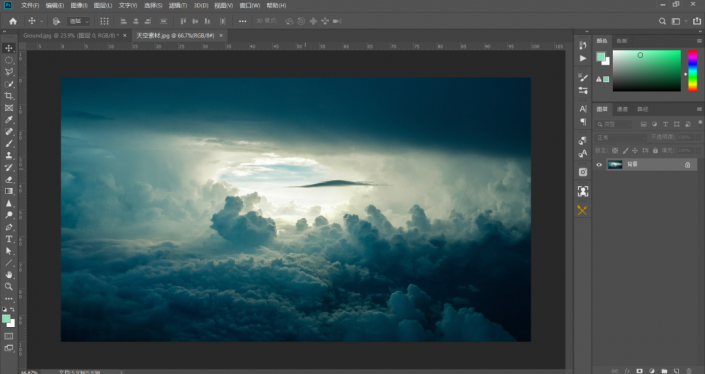The height and width of the screenshot is (374, 705).
Task: Select the Eyedropper tool
Action: click(9, 120)
